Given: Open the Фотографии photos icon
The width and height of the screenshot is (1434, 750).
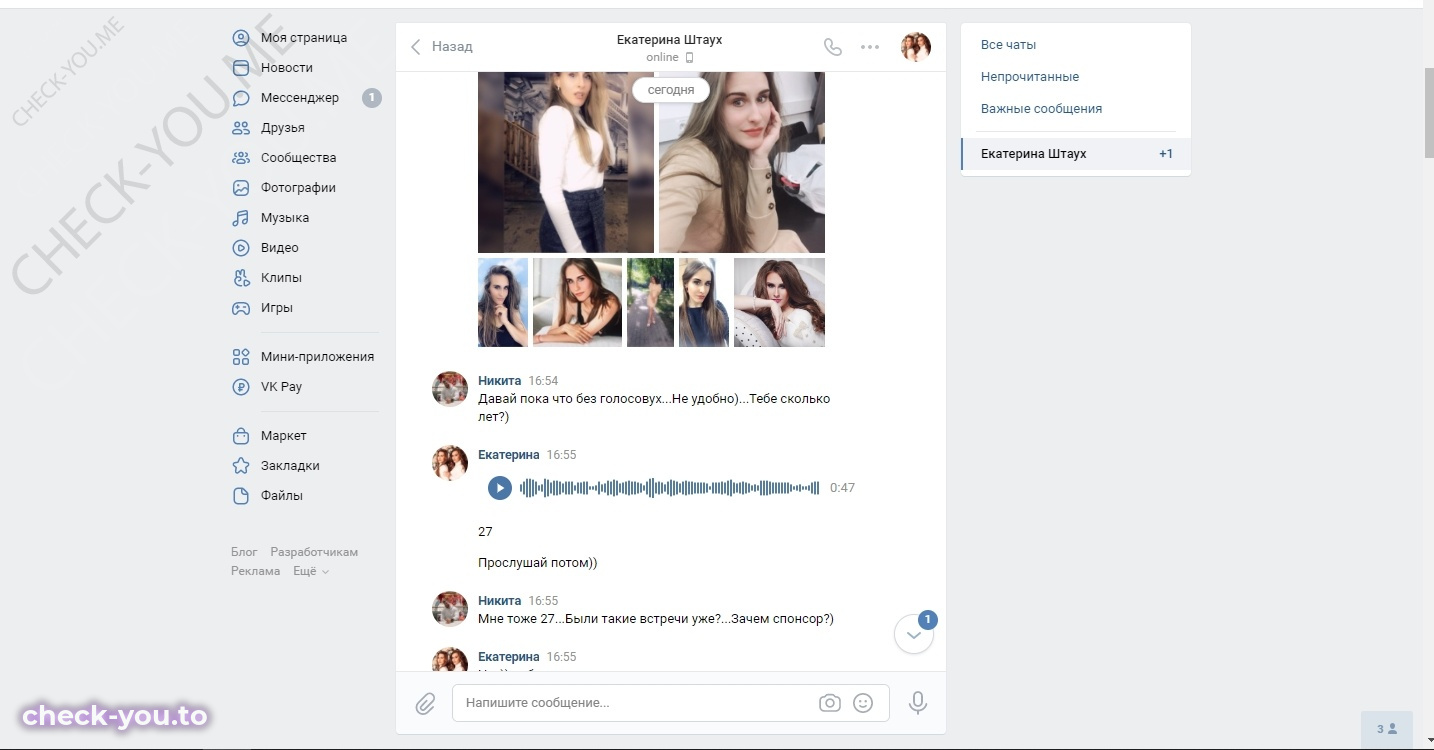Looking at the screenshot, I should 241,188.
